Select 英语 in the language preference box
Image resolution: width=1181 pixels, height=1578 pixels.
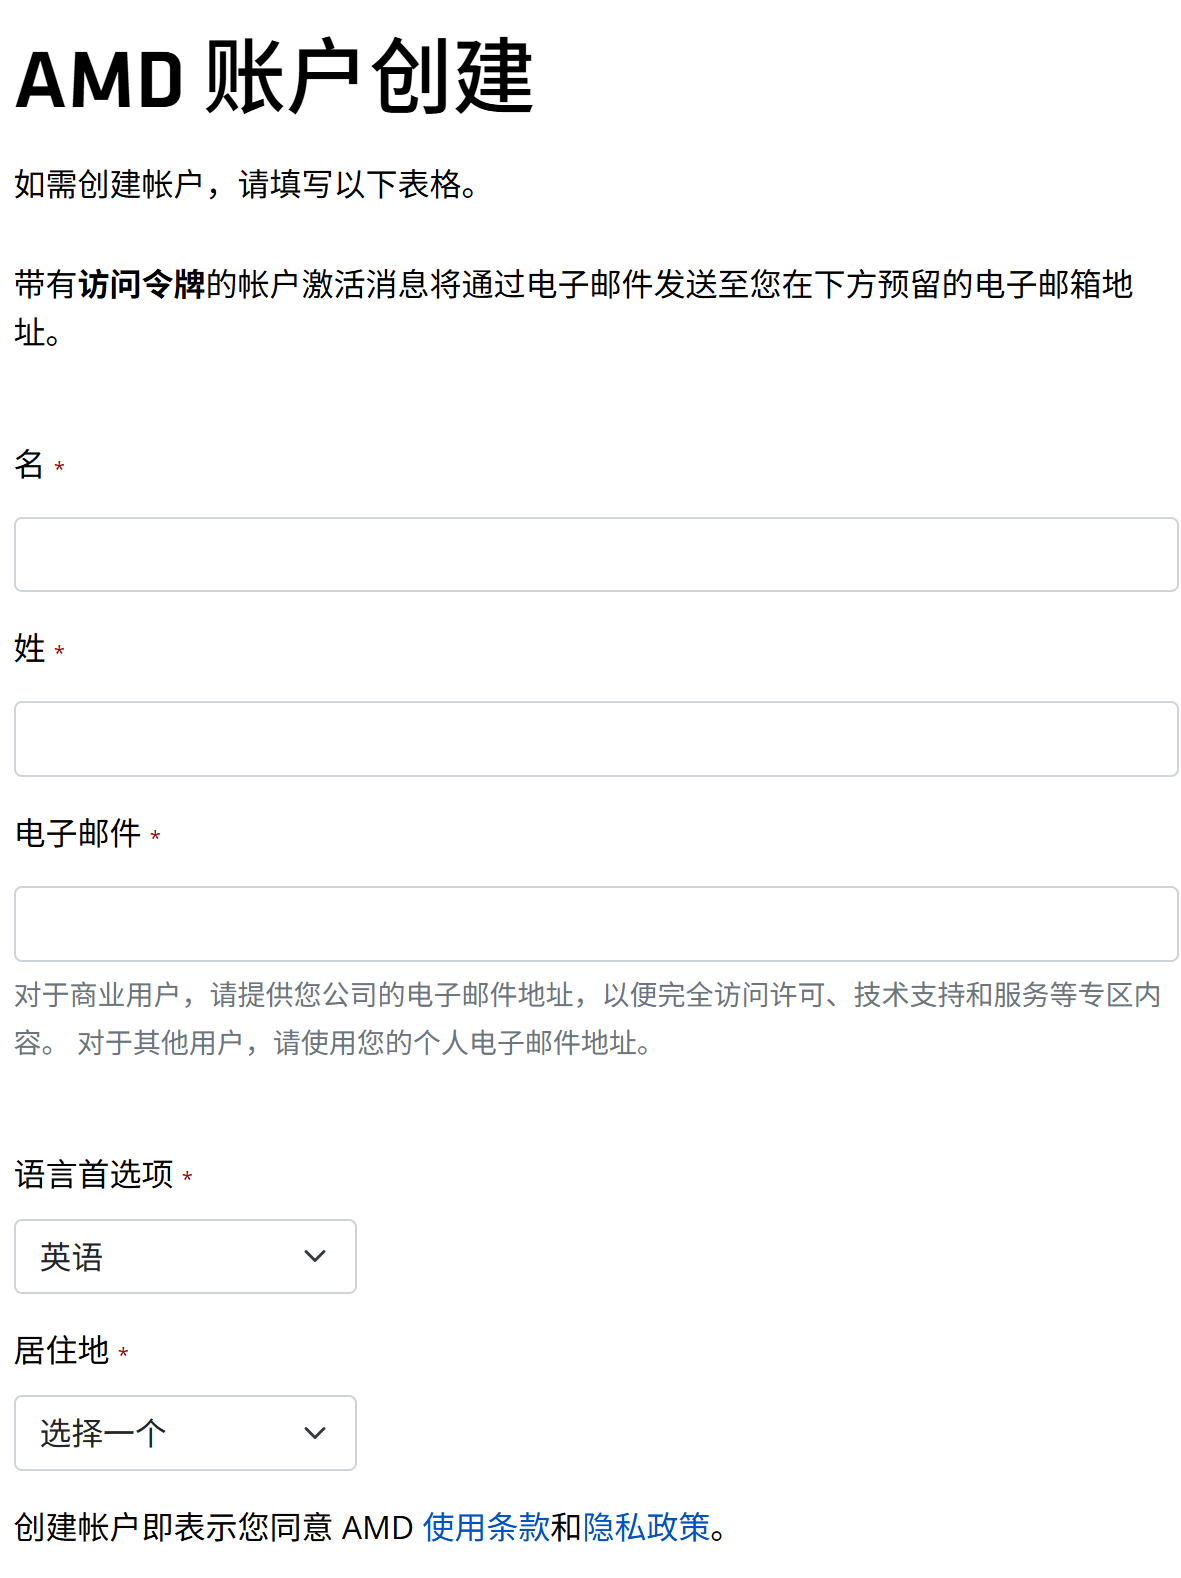pos(120,1256)
